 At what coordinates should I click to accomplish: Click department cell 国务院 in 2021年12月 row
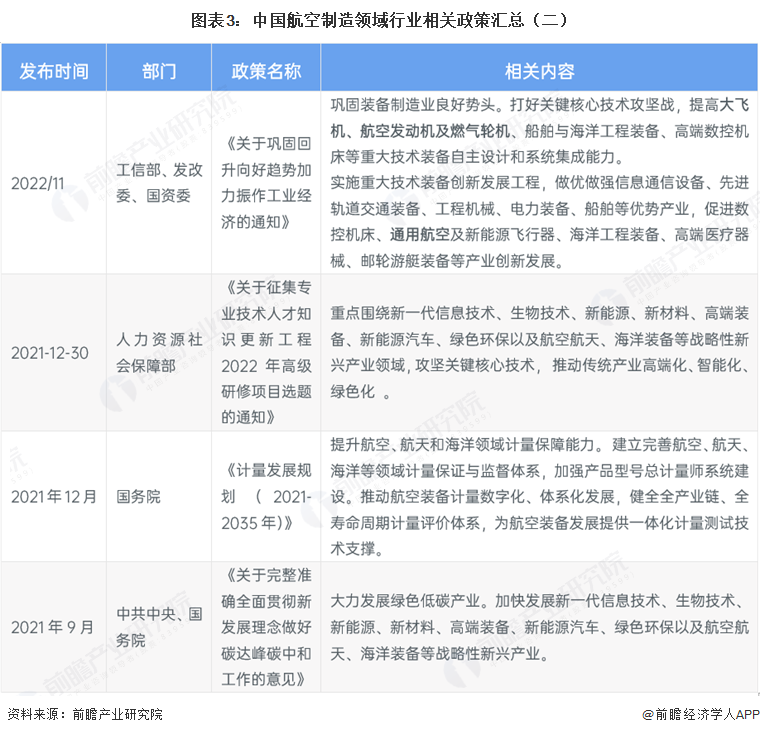pyautogui.click(x=138, y=496)
